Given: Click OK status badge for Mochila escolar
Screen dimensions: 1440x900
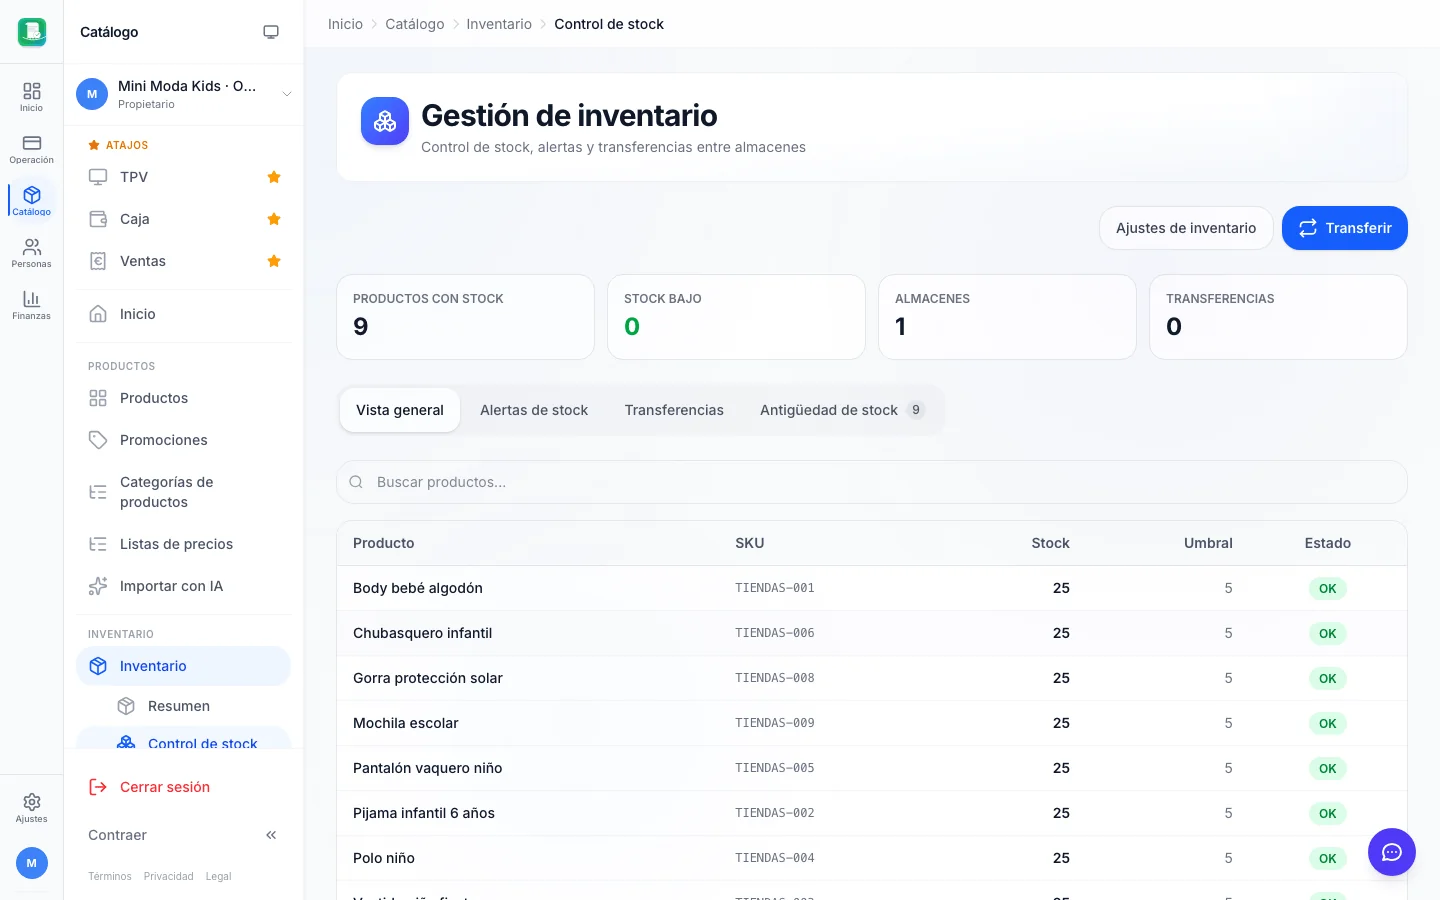Looking at the screenshot, I should pos(1327,723).
